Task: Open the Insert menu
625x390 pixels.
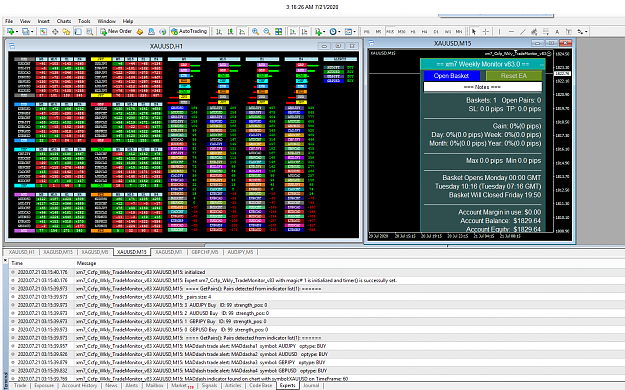Action: 43,21
